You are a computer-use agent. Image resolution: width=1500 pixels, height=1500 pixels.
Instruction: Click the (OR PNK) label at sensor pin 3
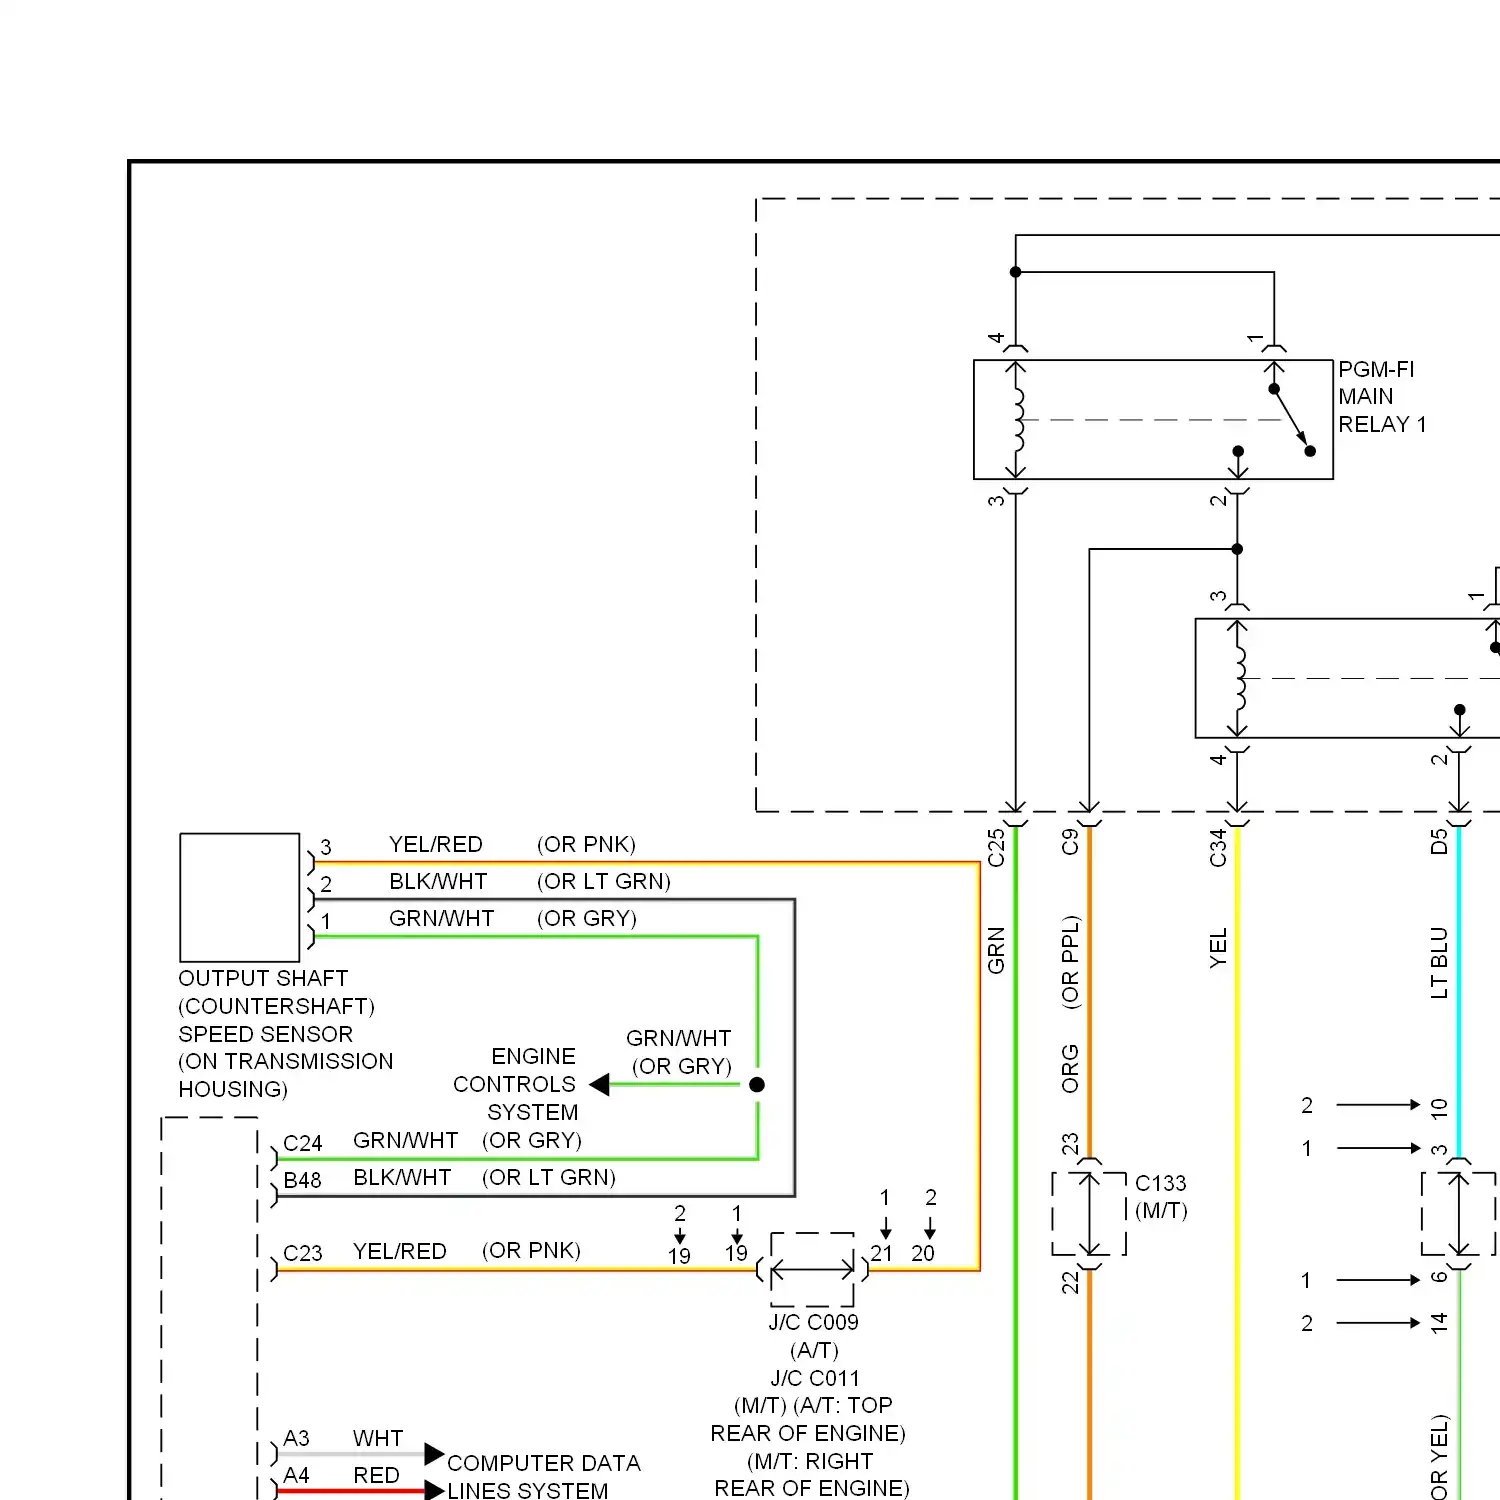pyautogui.click(x=586, y=844)
